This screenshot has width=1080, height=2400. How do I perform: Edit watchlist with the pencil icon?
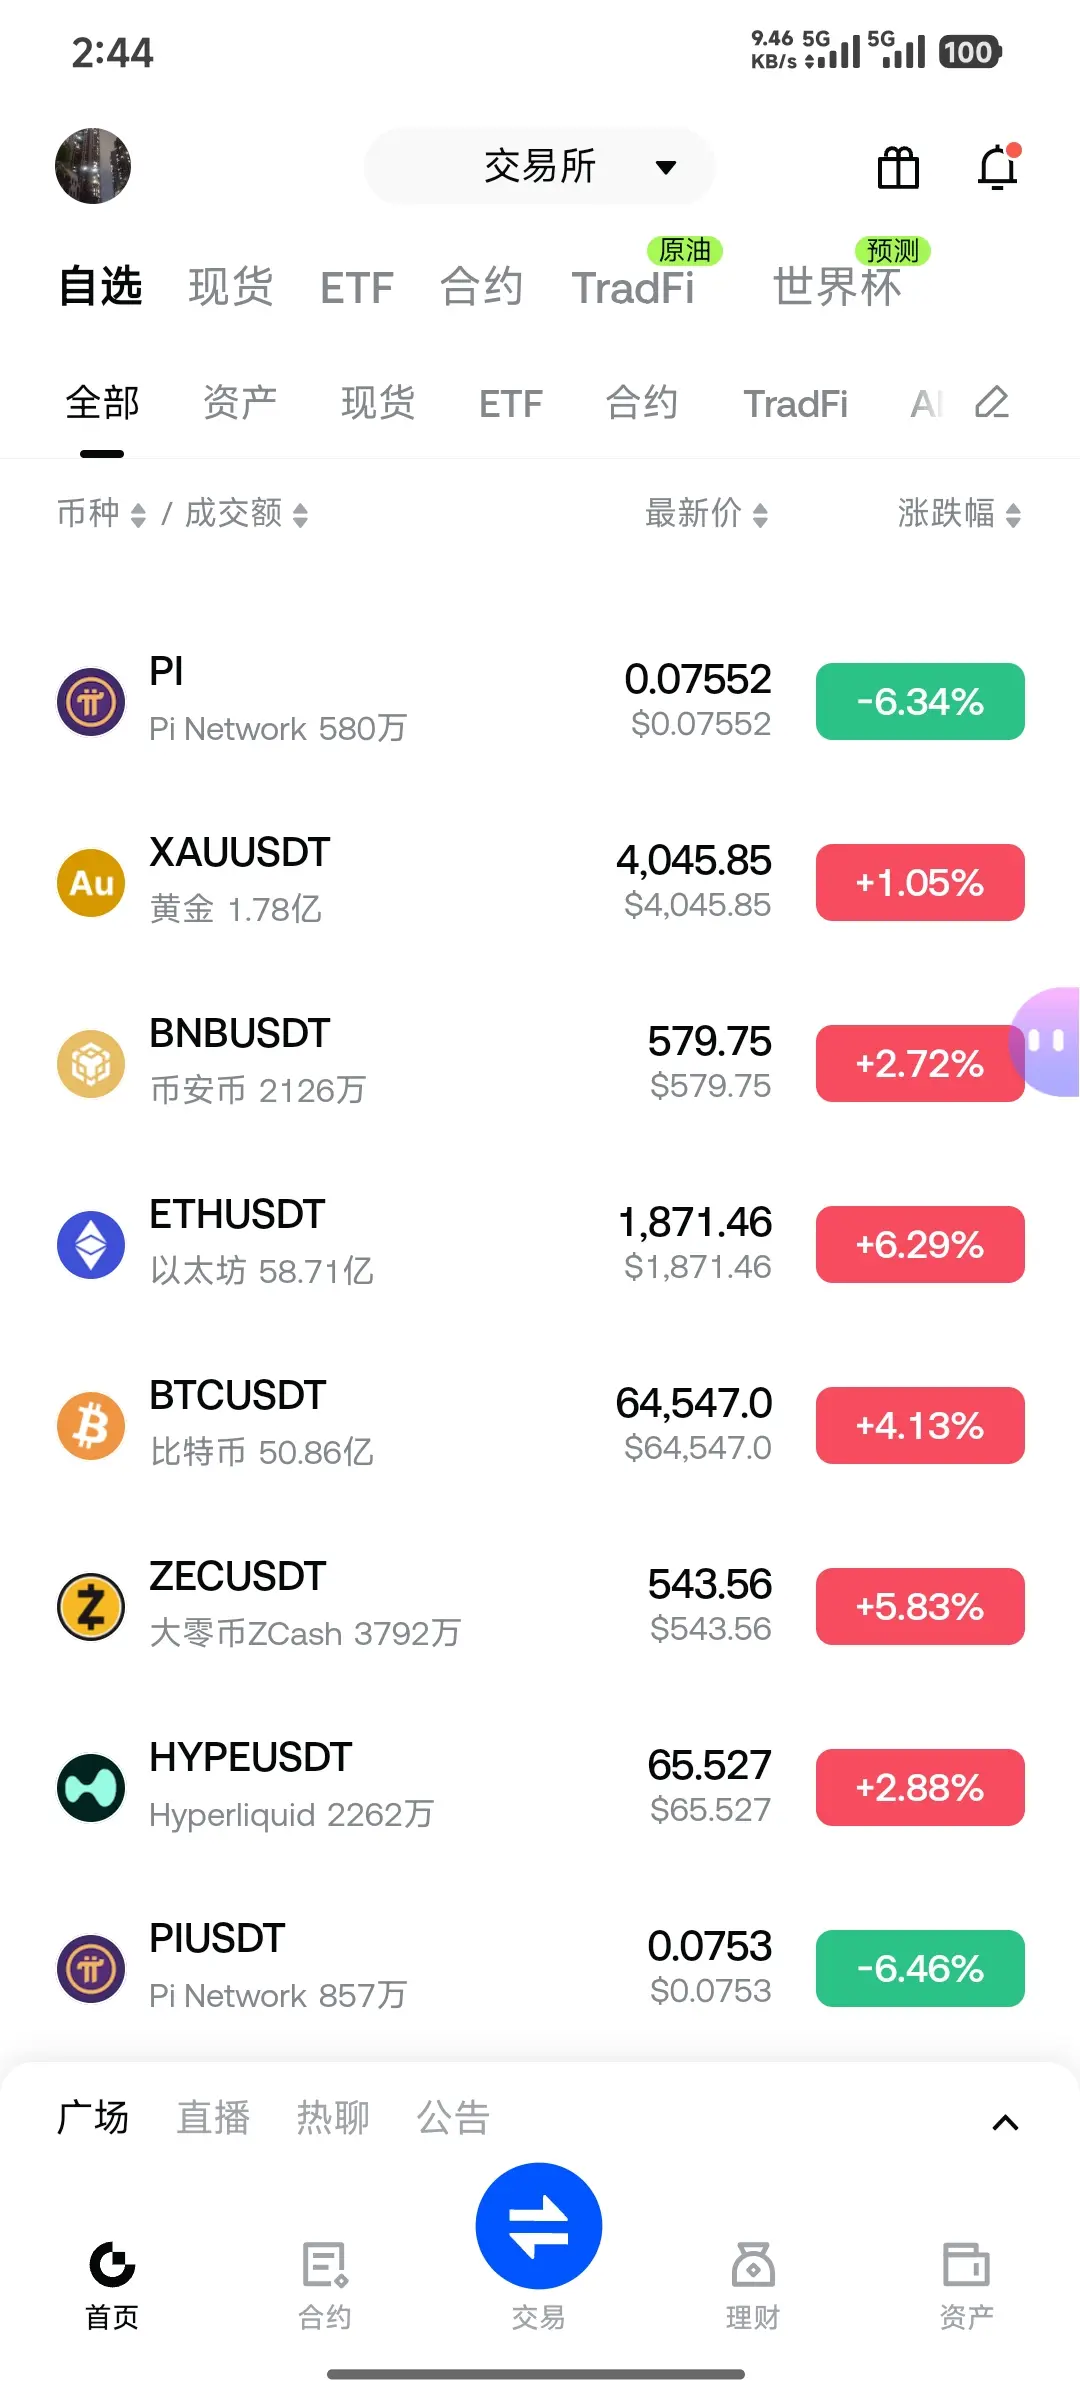pos(992,402)
